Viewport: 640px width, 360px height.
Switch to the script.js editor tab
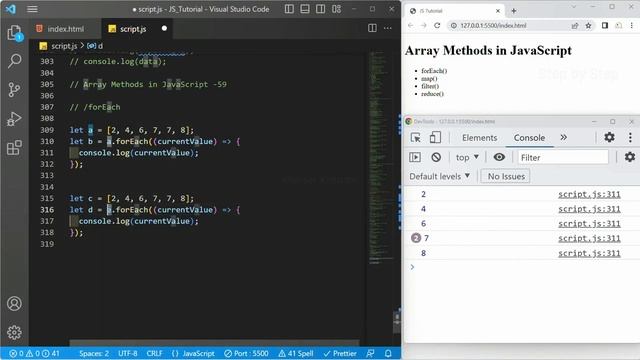[x=133, y=29]
